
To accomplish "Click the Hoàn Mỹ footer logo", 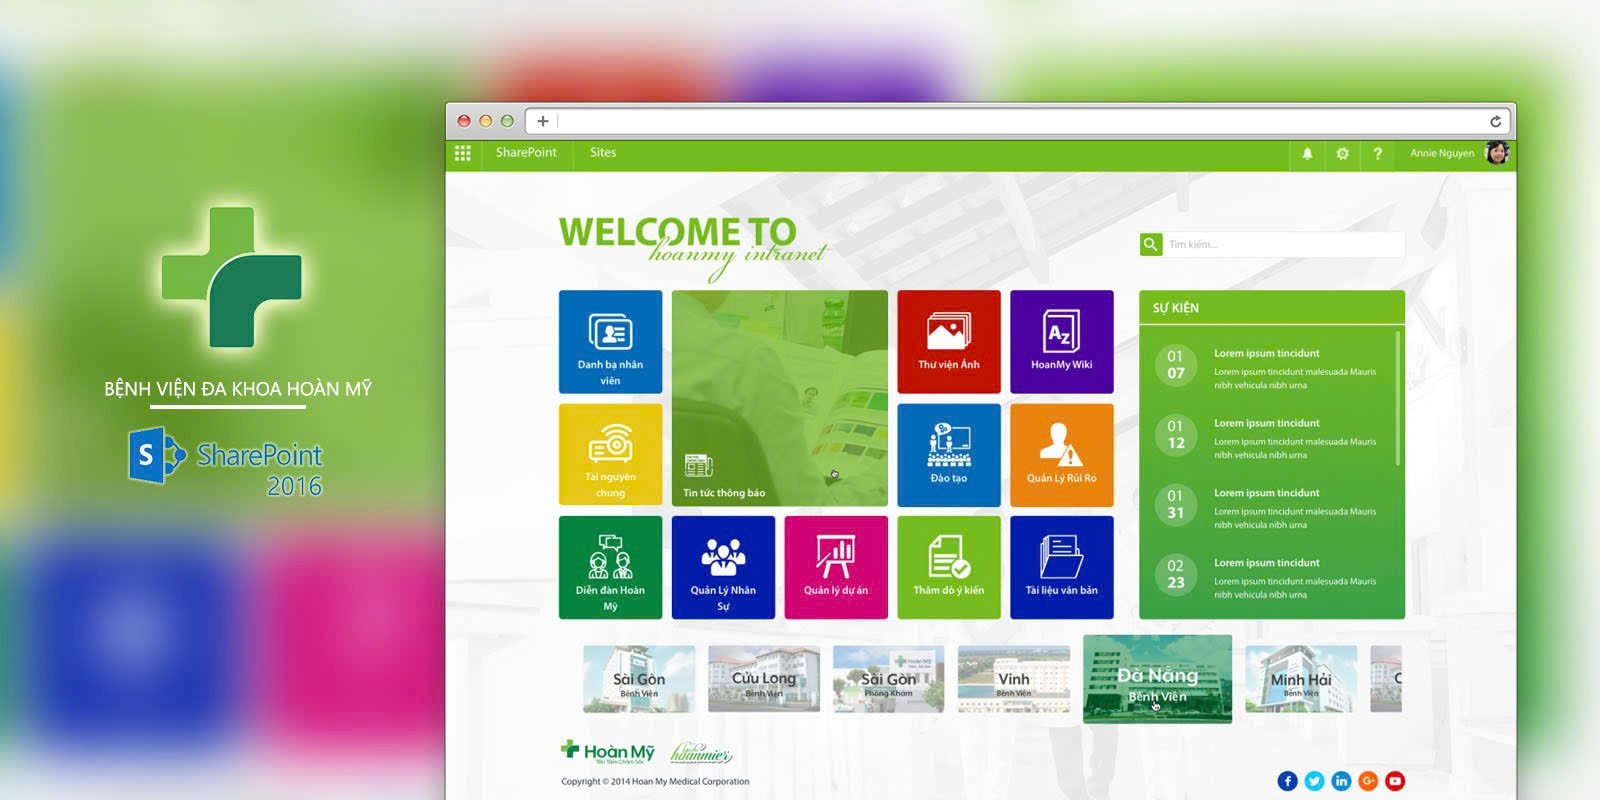I will pos(608,752).
